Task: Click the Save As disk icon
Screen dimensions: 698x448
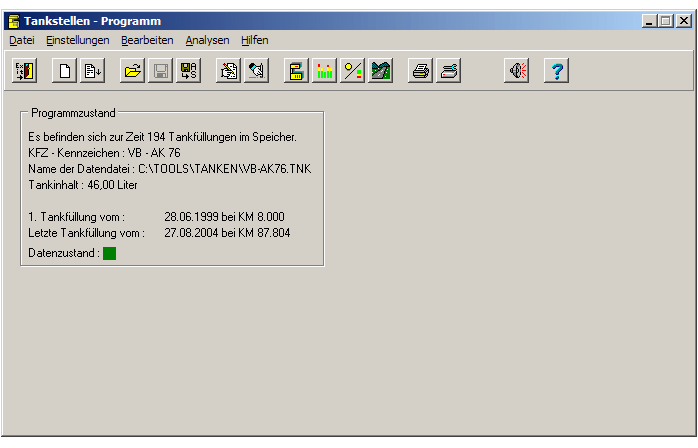Action: (188, 71)
